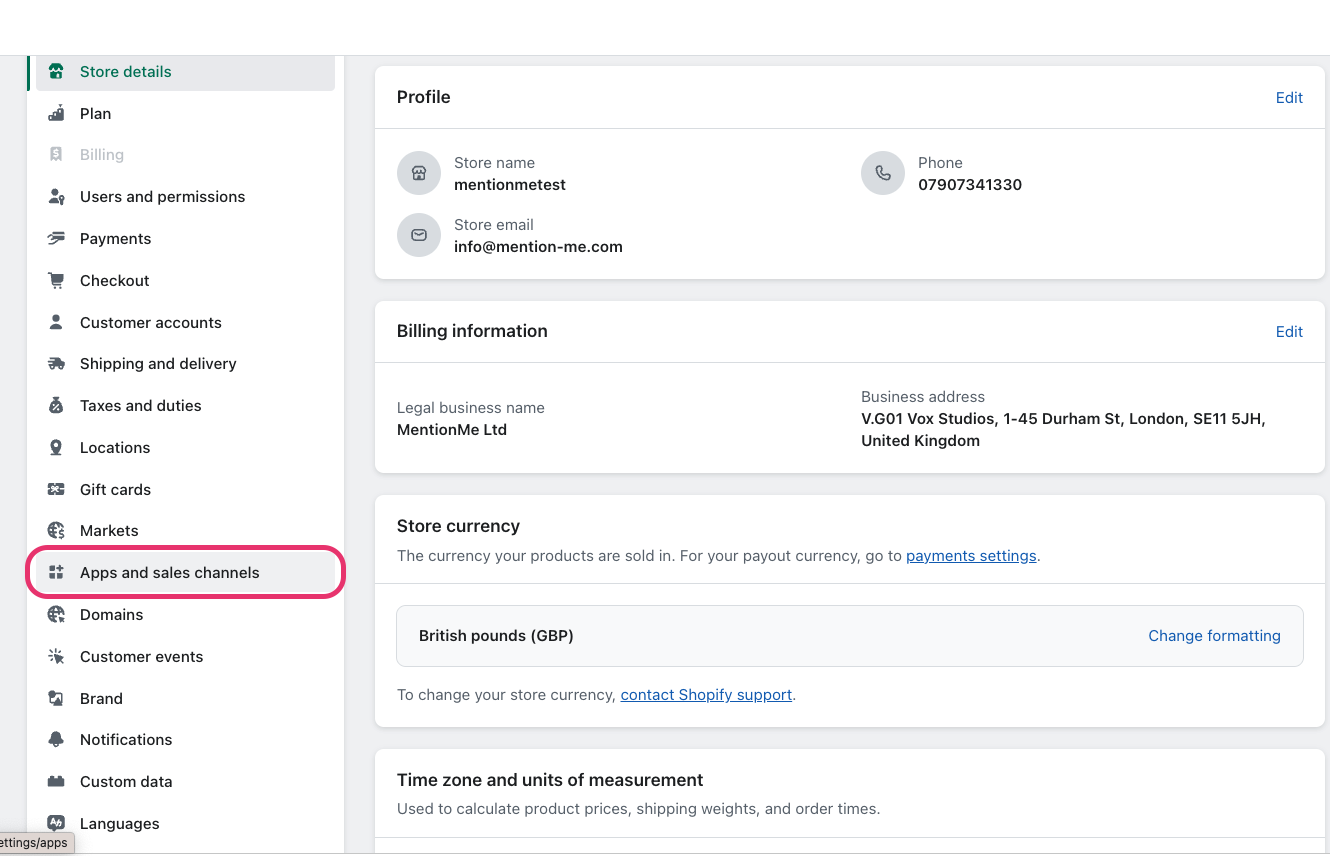Follow the payments settings link
1330x856 pixels.
971,556
